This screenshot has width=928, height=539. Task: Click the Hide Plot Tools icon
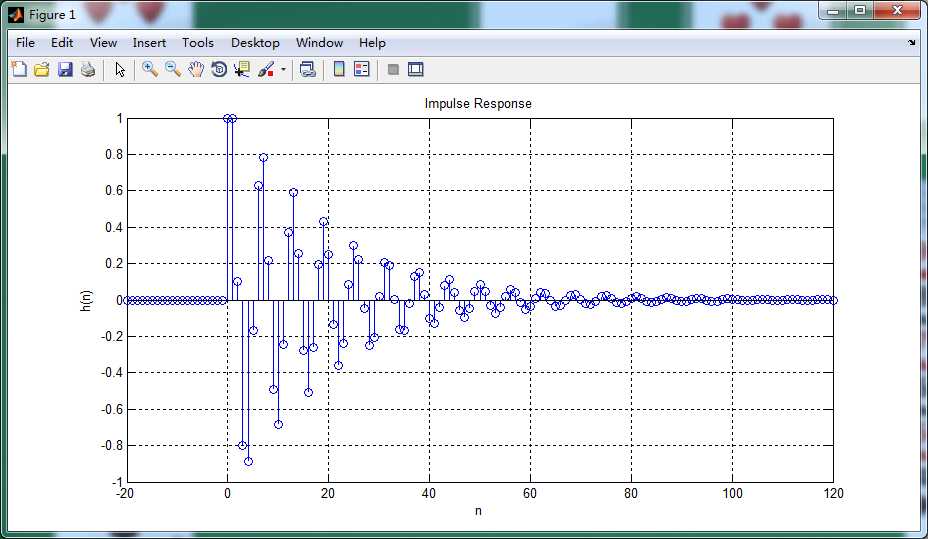coord(393,70)
